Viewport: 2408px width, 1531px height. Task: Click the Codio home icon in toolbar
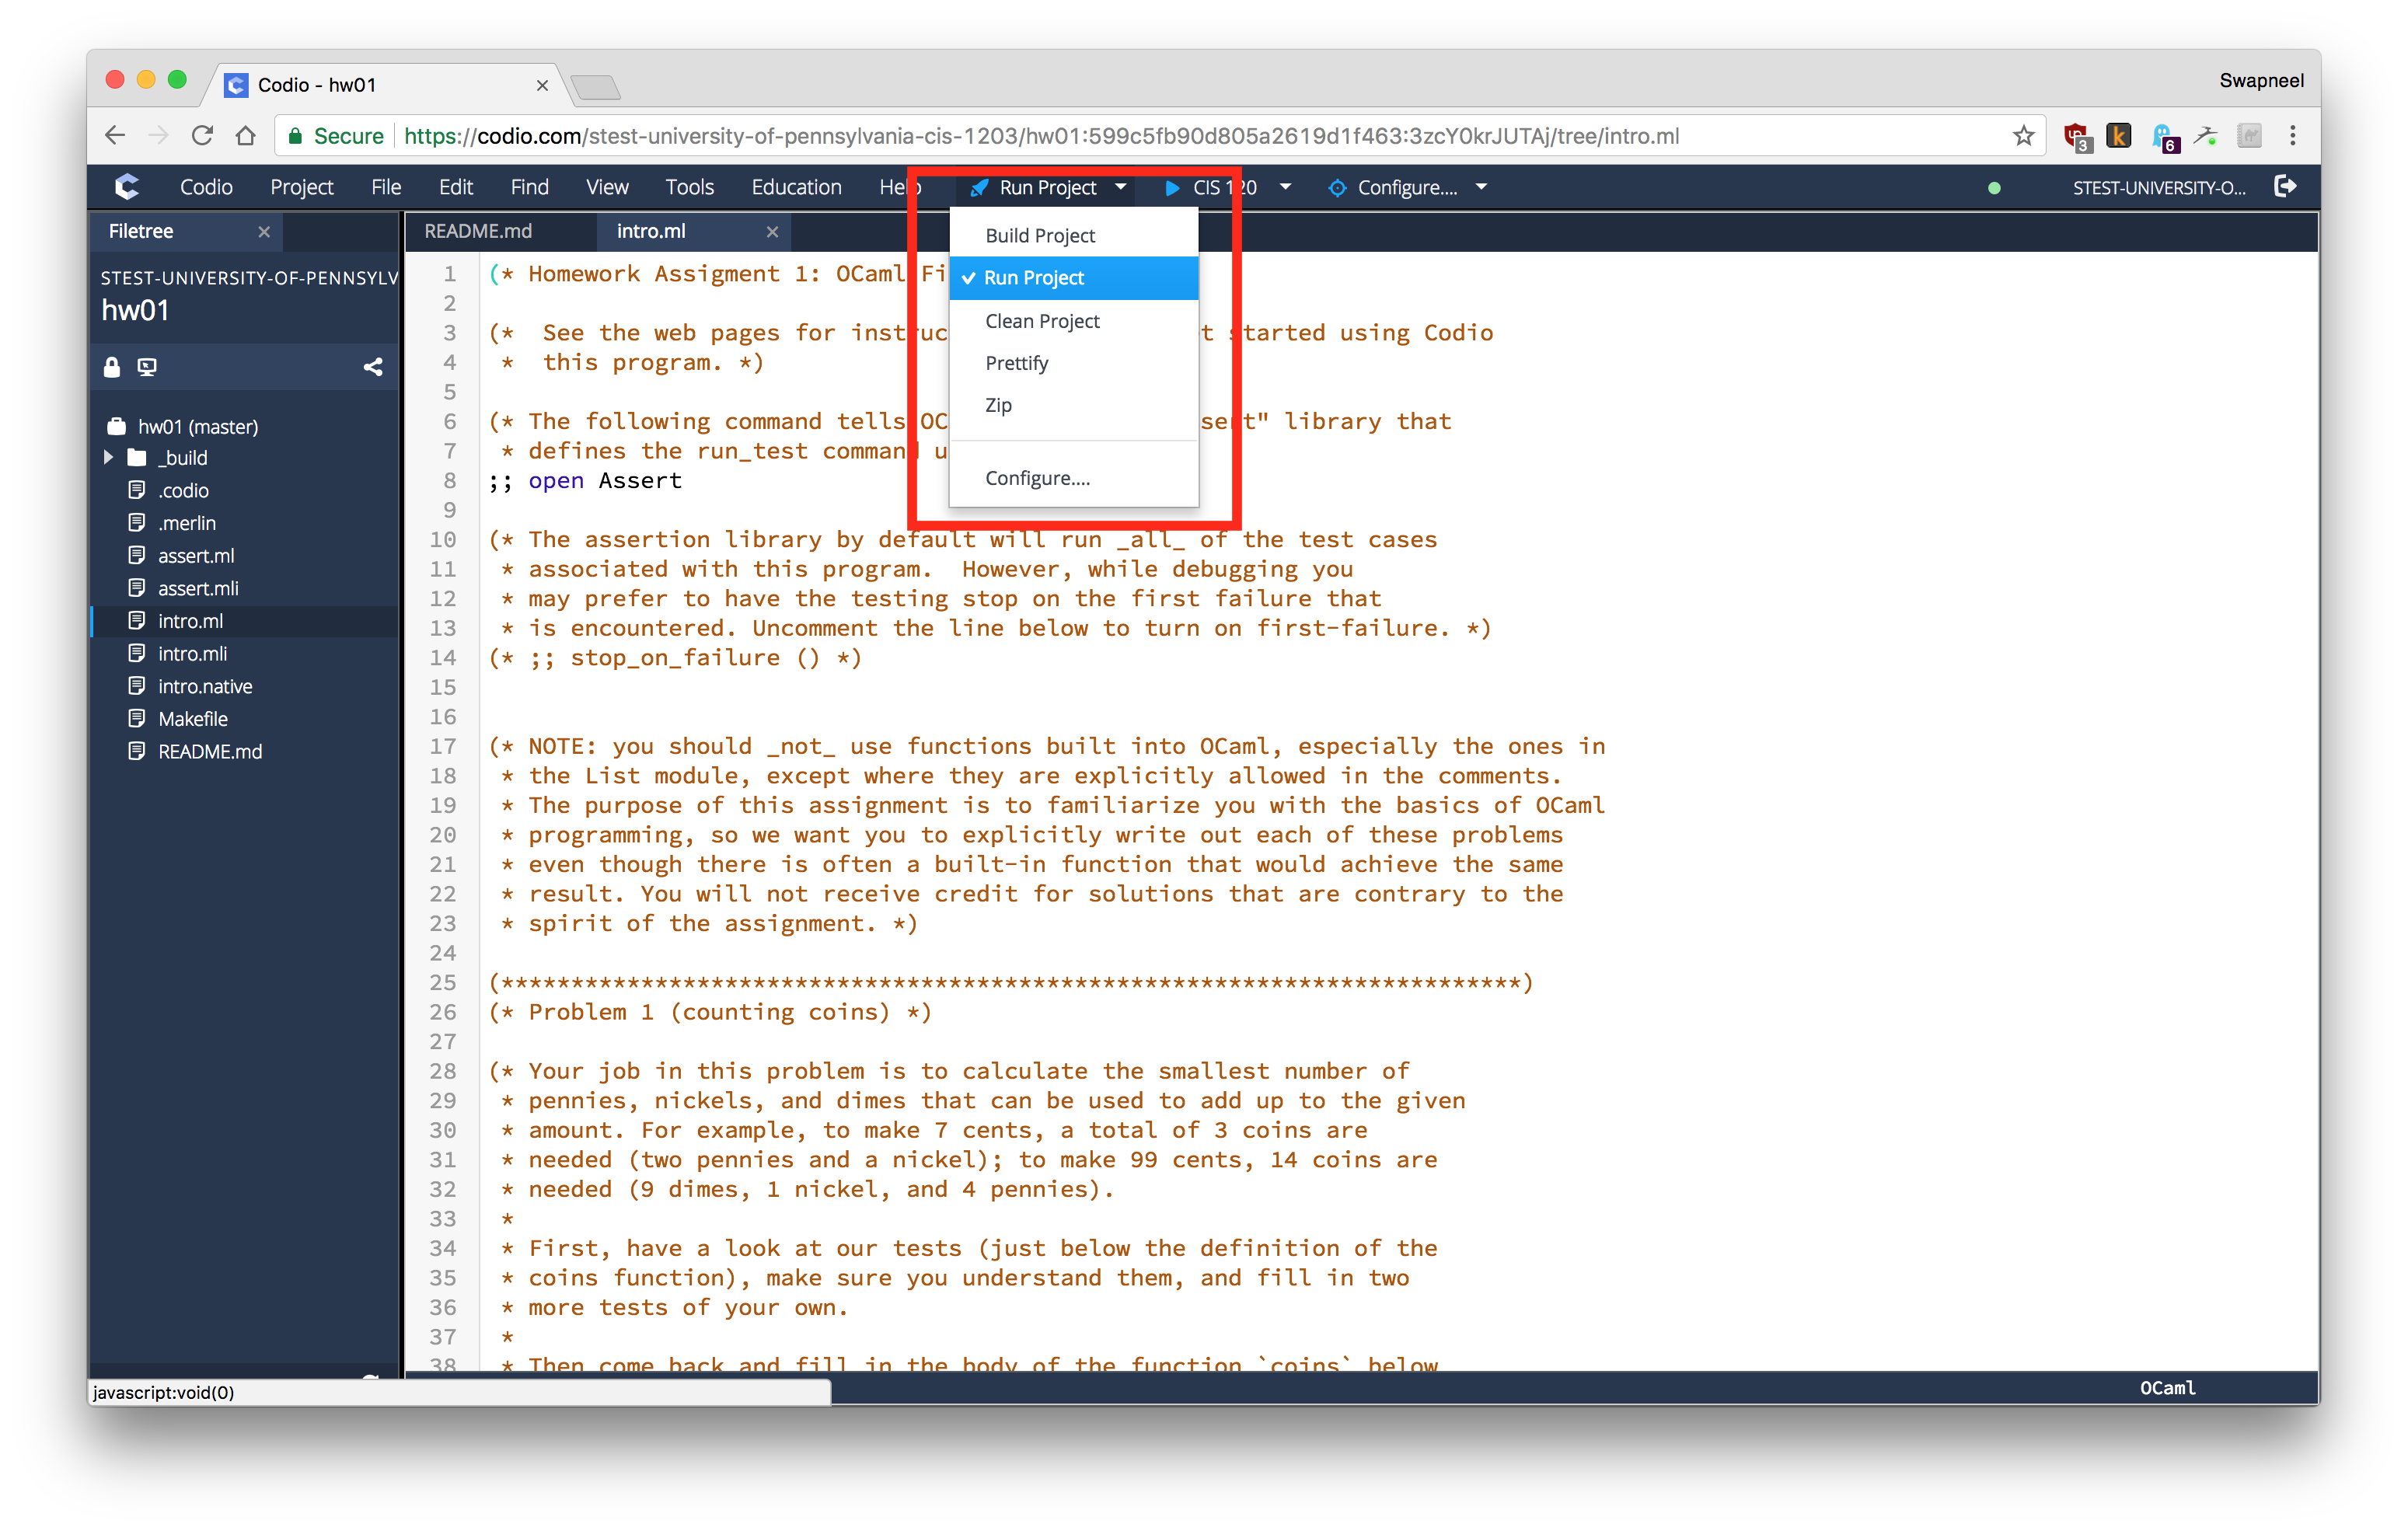click(x=127, y=188)
